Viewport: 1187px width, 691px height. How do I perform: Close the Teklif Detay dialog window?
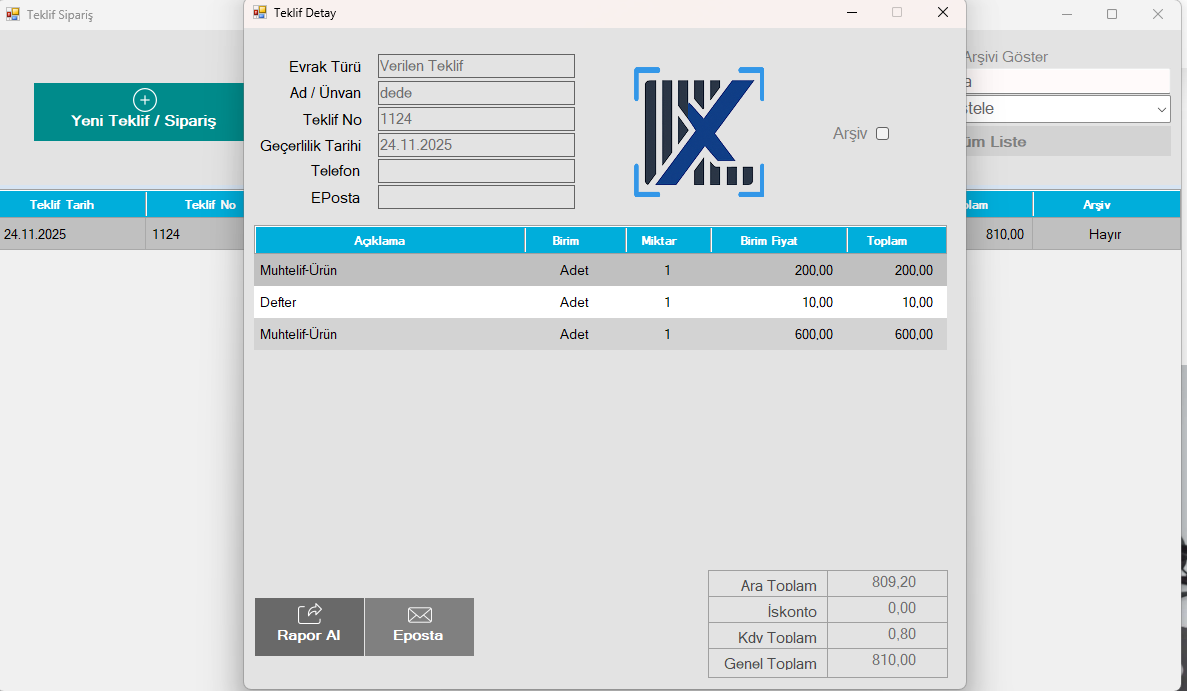point(942,13)
